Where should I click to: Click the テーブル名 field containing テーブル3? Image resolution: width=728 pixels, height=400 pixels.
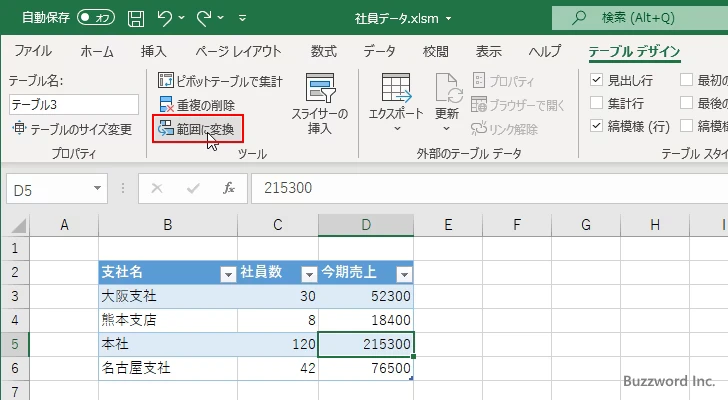coord(73,104)
